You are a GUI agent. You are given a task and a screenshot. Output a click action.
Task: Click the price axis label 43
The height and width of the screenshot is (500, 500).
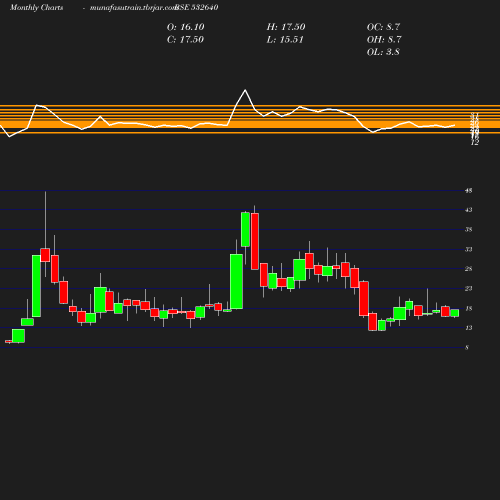469,210
